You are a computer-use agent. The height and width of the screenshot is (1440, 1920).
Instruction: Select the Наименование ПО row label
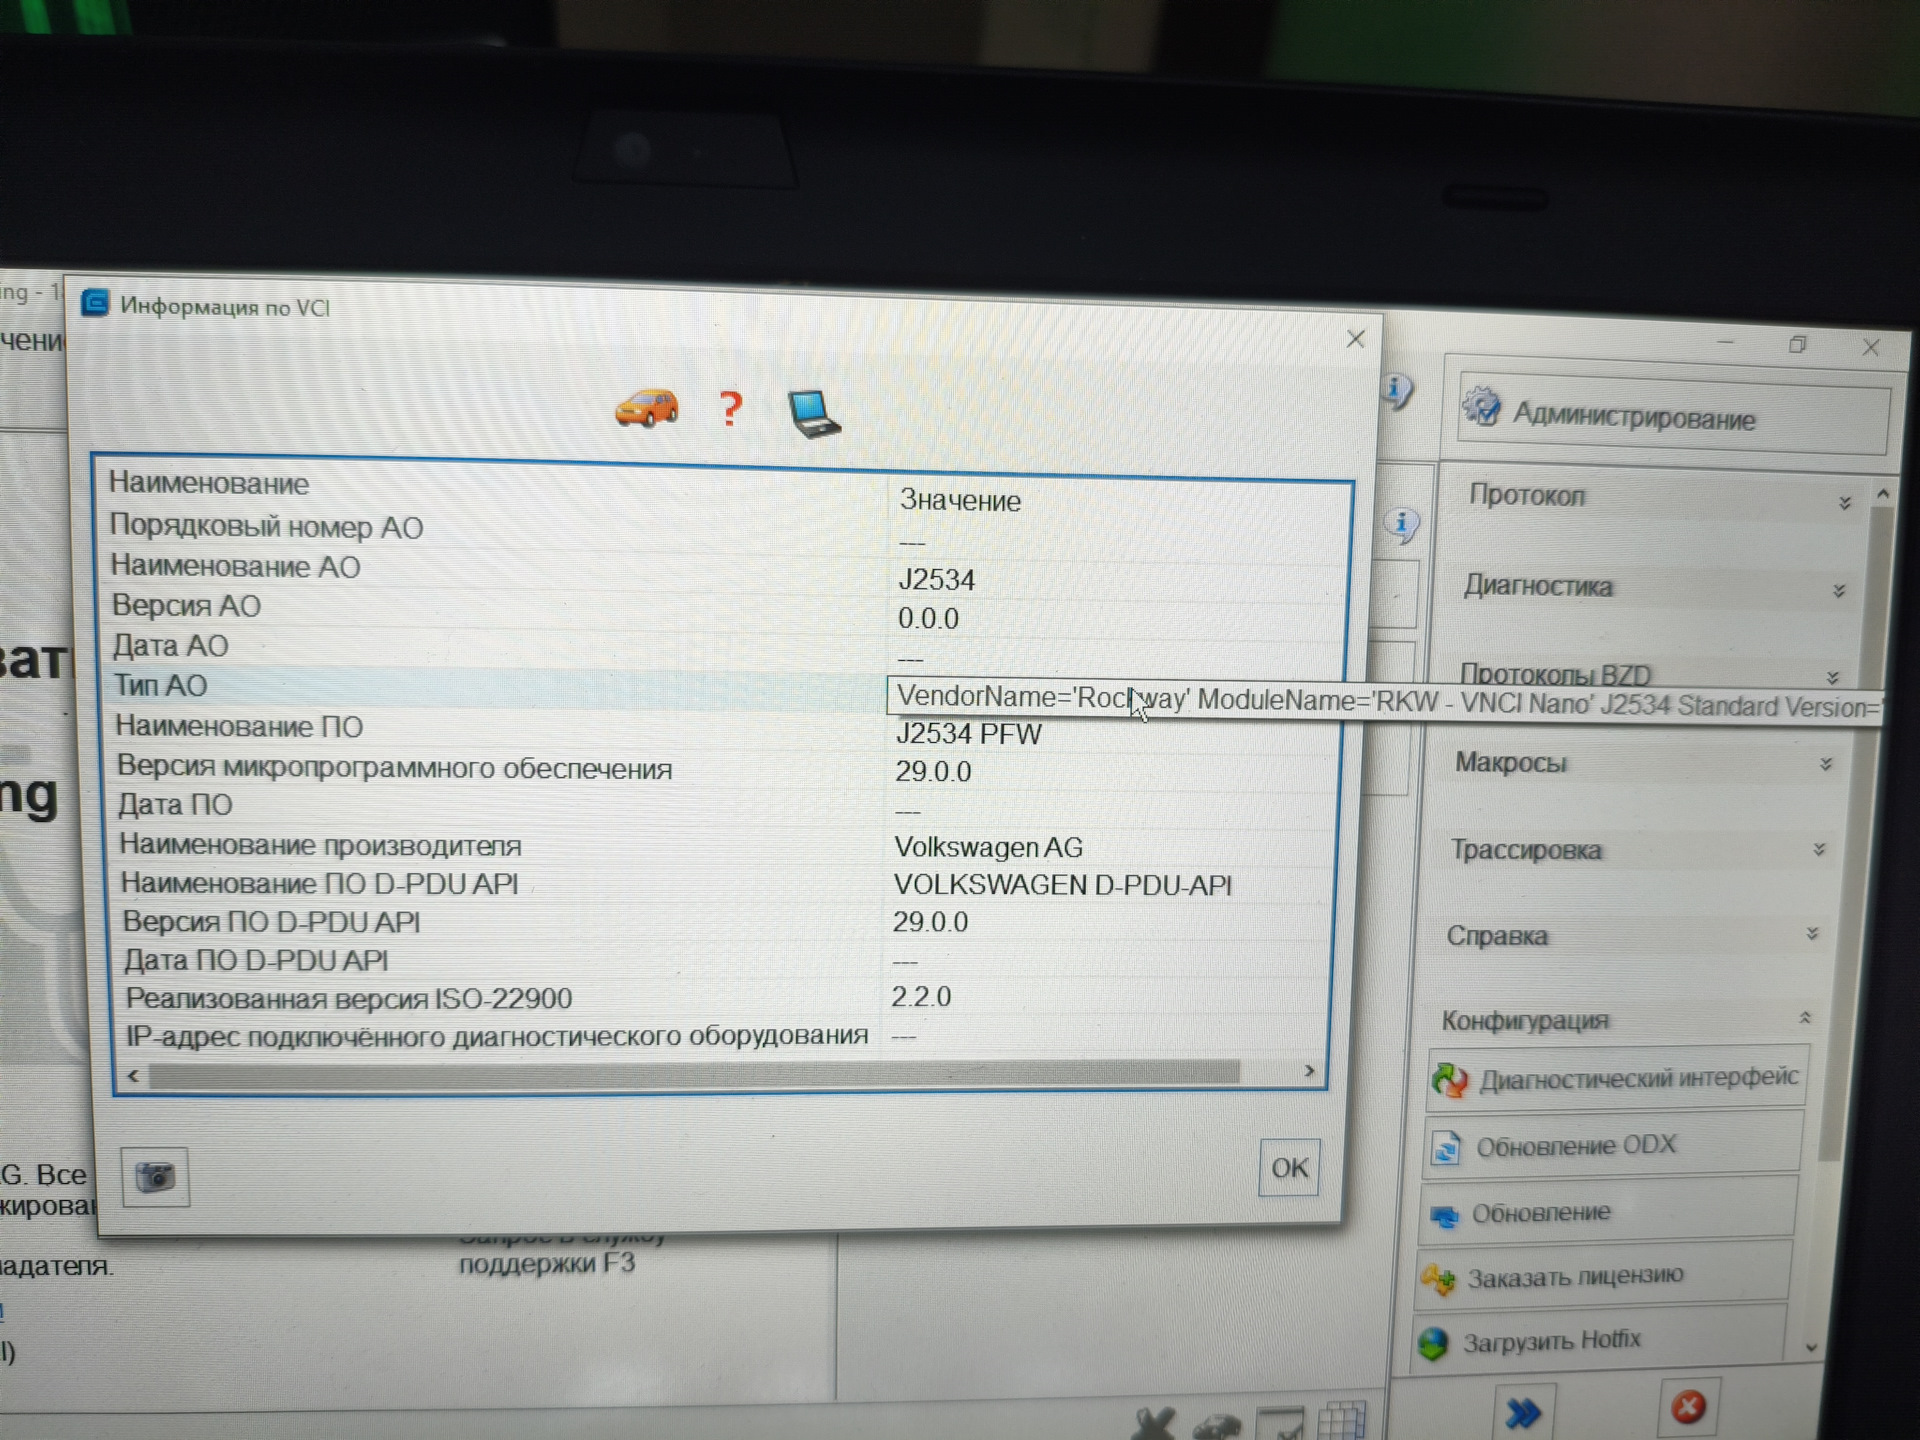tap(239, 727)
